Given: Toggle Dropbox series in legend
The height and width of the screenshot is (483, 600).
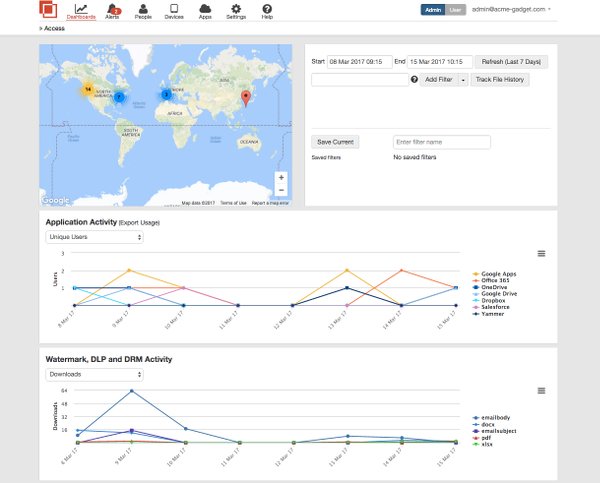Looking at the screenshot, I should (489, 300).
